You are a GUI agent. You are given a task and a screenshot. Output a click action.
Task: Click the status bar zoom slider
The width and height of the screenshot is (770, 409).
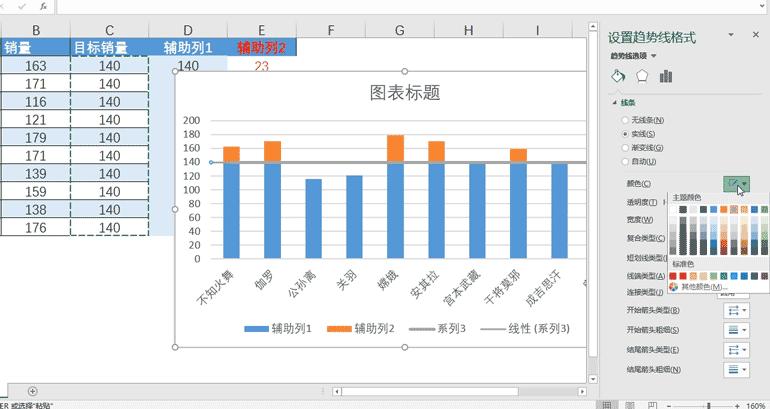708,406
